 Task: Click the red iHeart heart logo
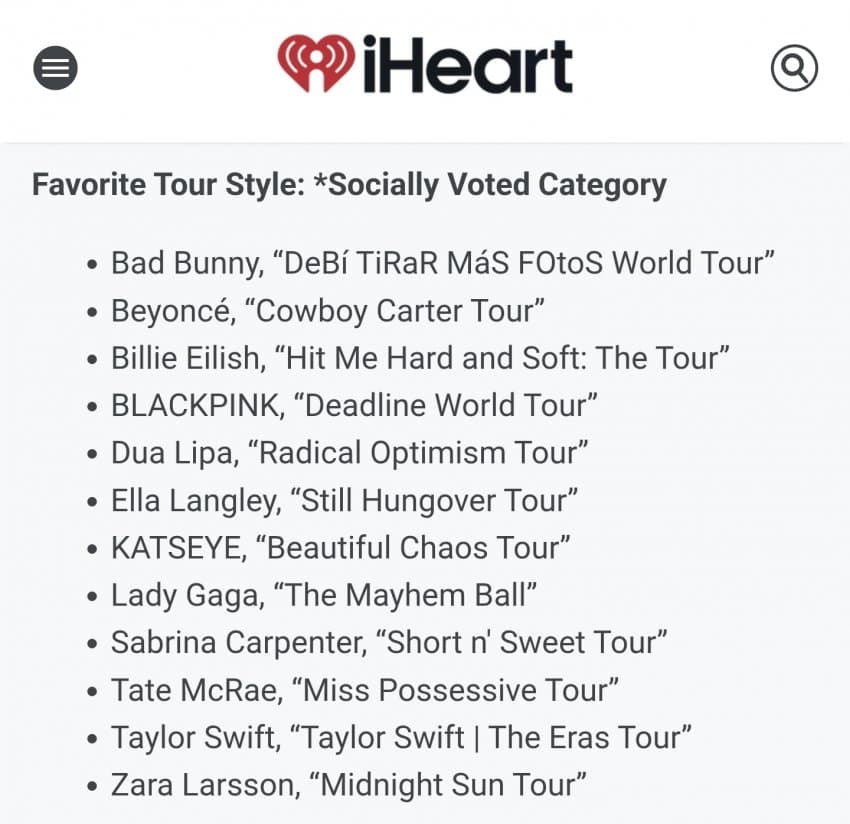(x=315, y=64)
